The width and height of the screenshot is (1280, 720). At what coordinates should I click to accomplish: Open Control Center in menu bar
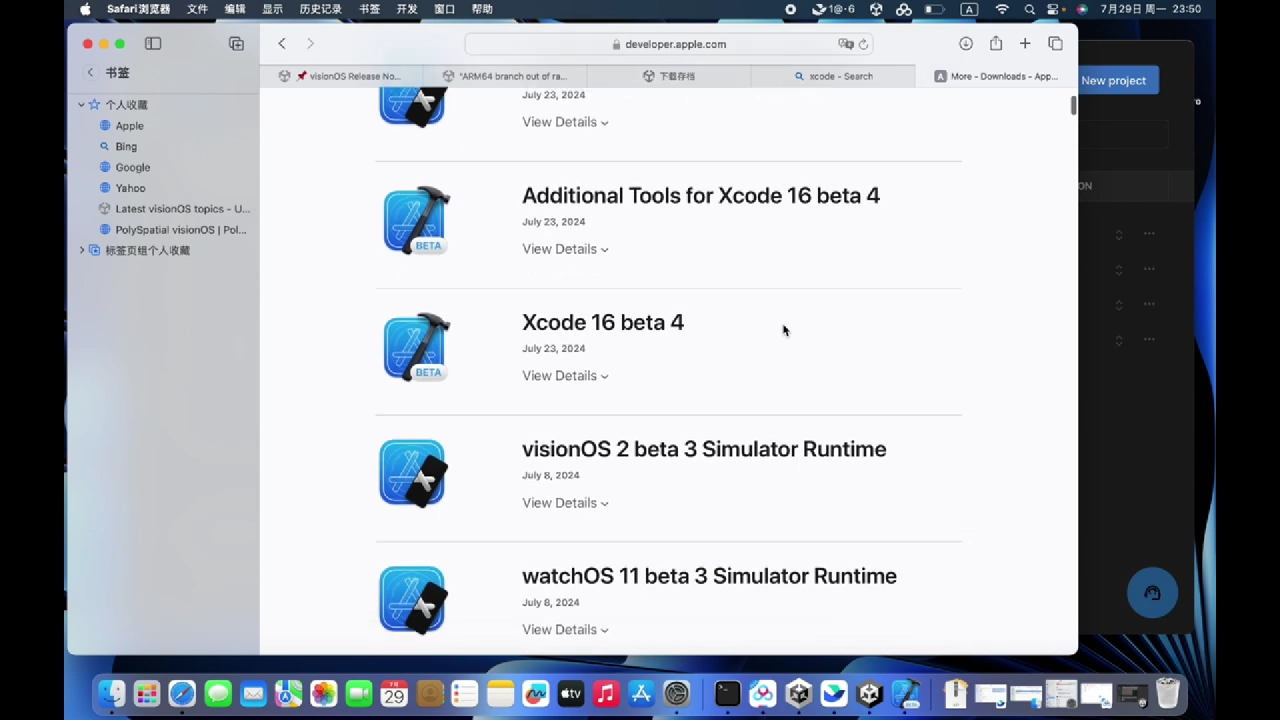click(1054, 9)
